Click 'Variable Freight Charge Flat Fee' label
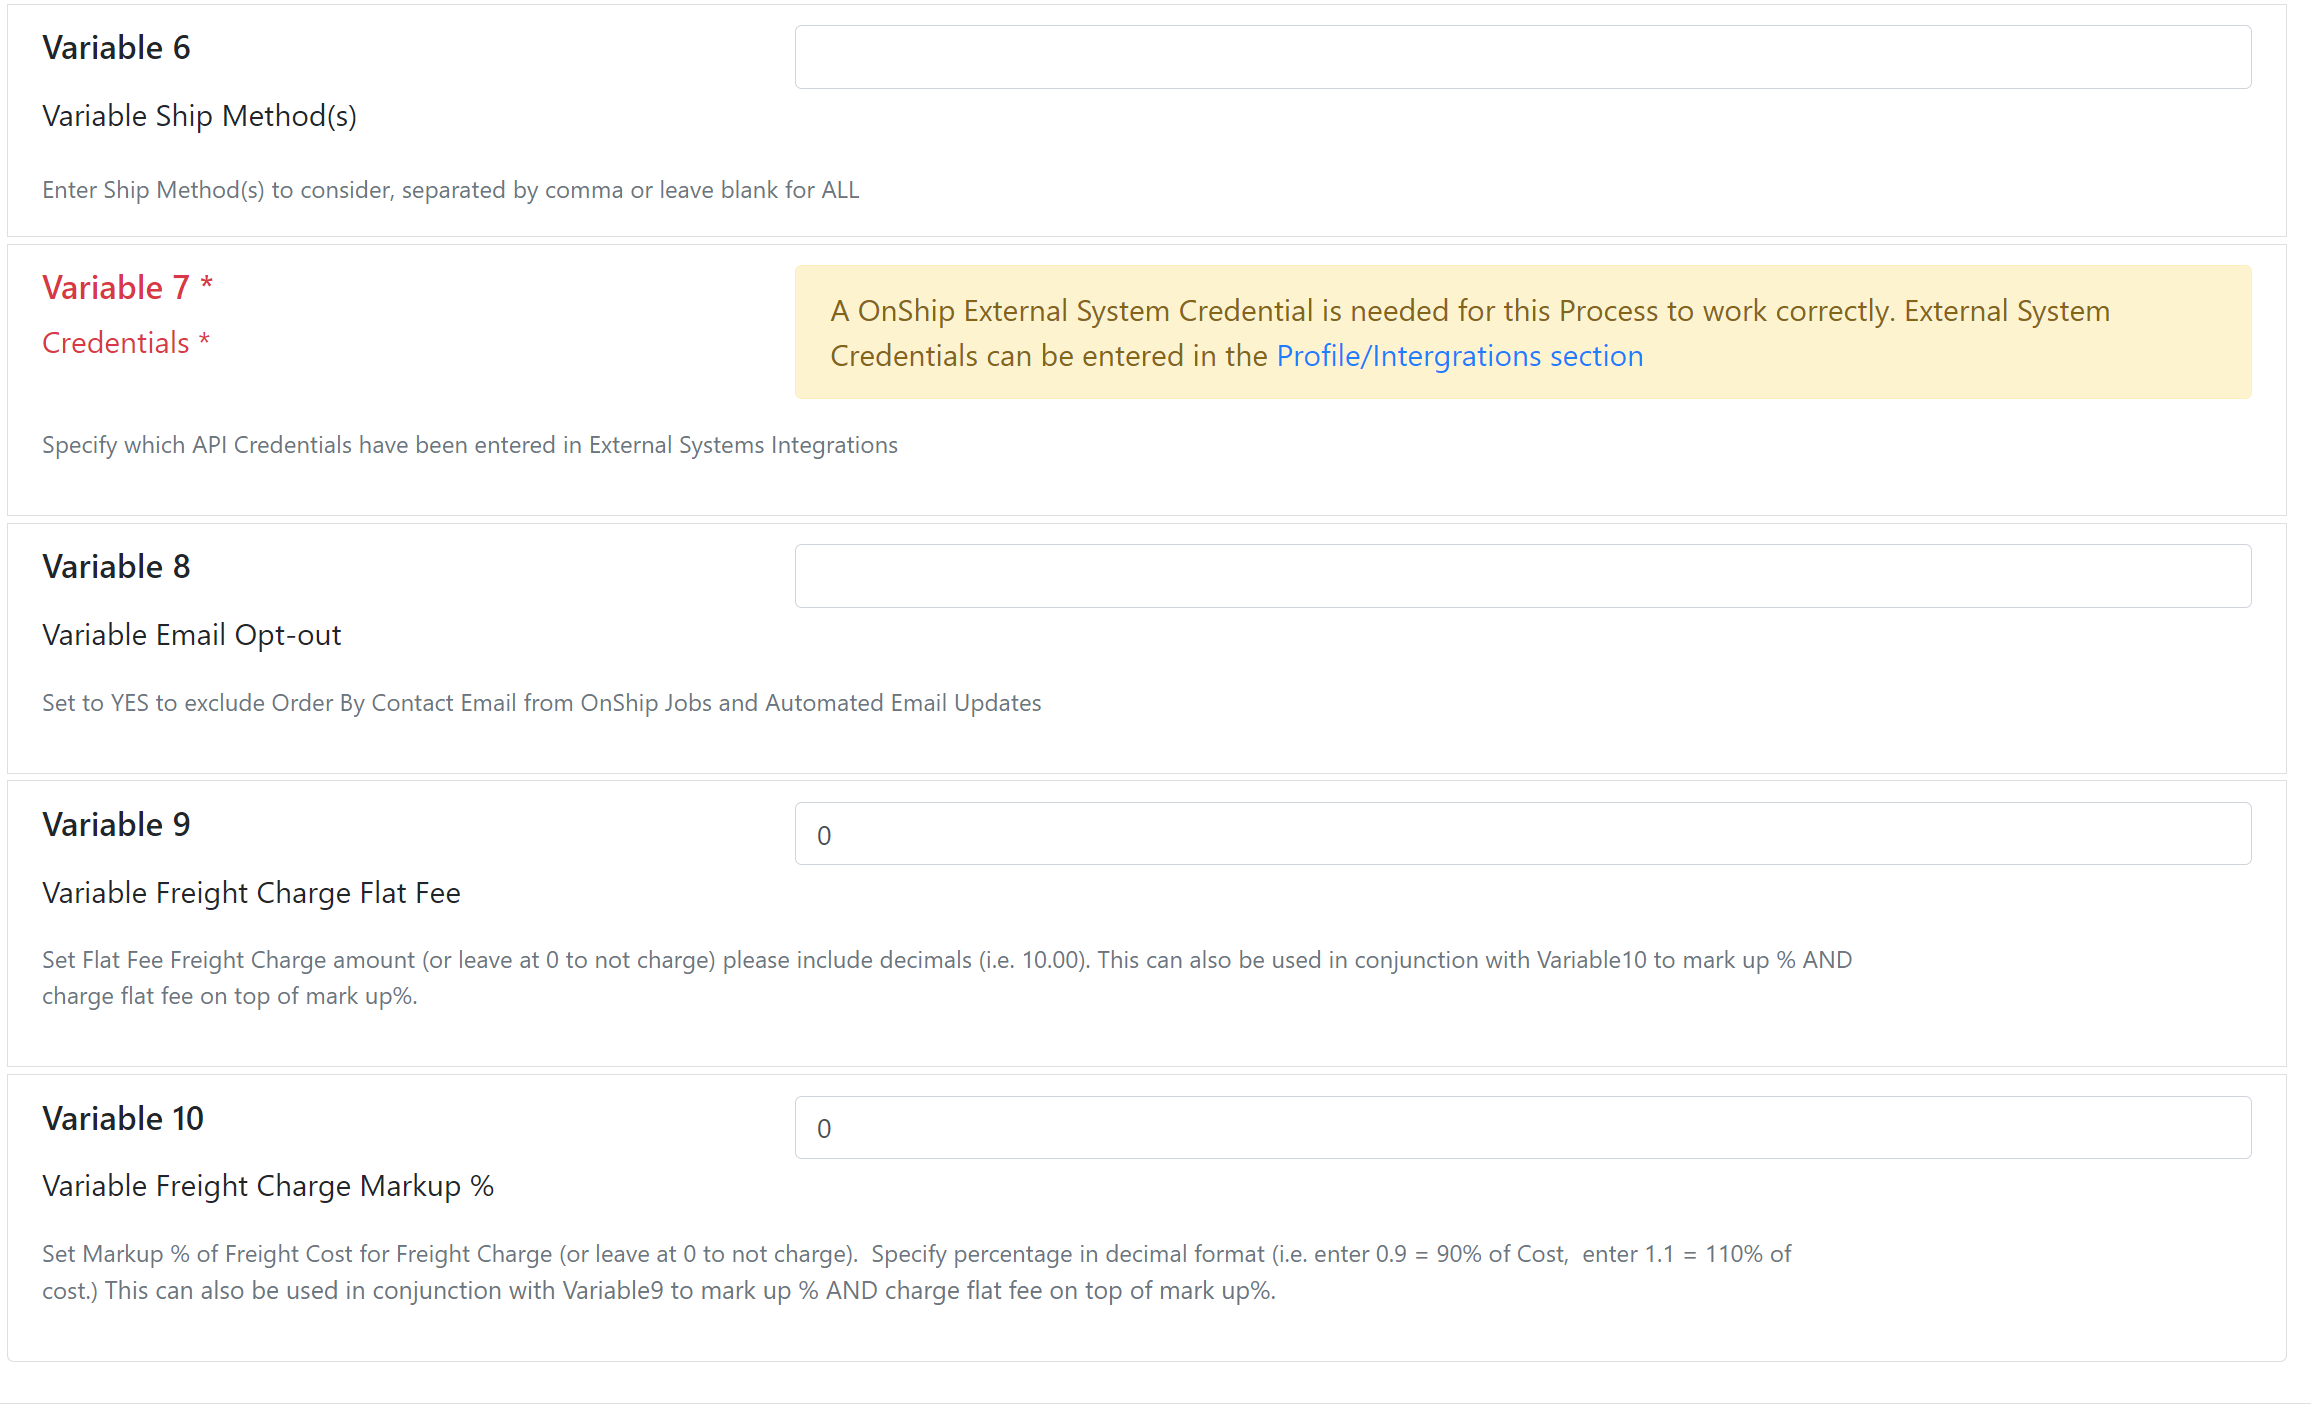Image resolution: width=2311 pixels, height=1411 pixels. coord(251,893)
